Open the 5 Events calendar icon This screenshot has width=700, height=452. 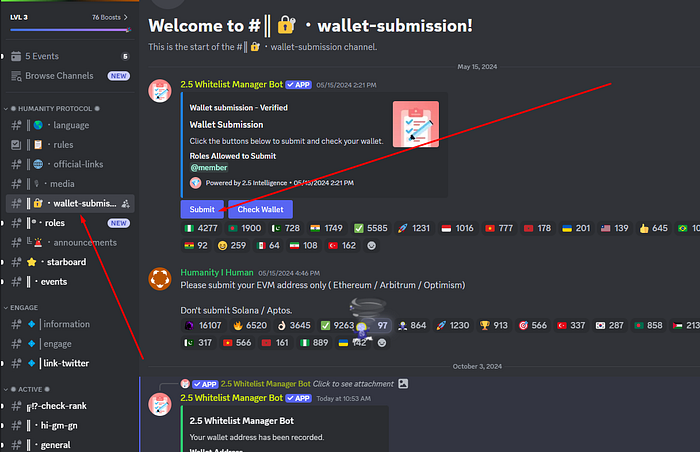[16, 56]
